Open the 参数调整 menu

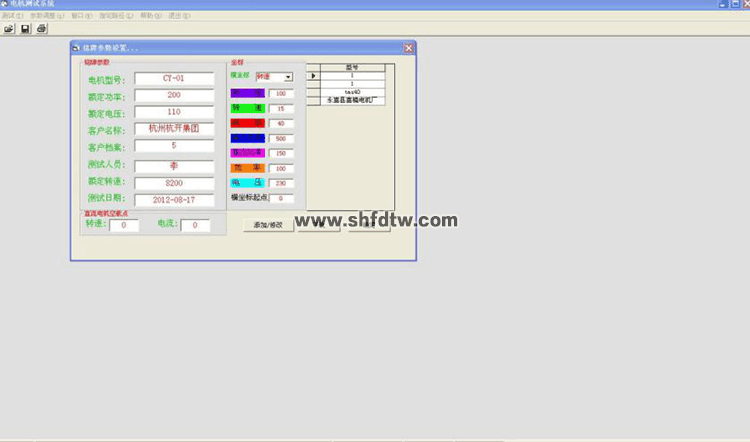pyautogui.click(x=47, y=16)
